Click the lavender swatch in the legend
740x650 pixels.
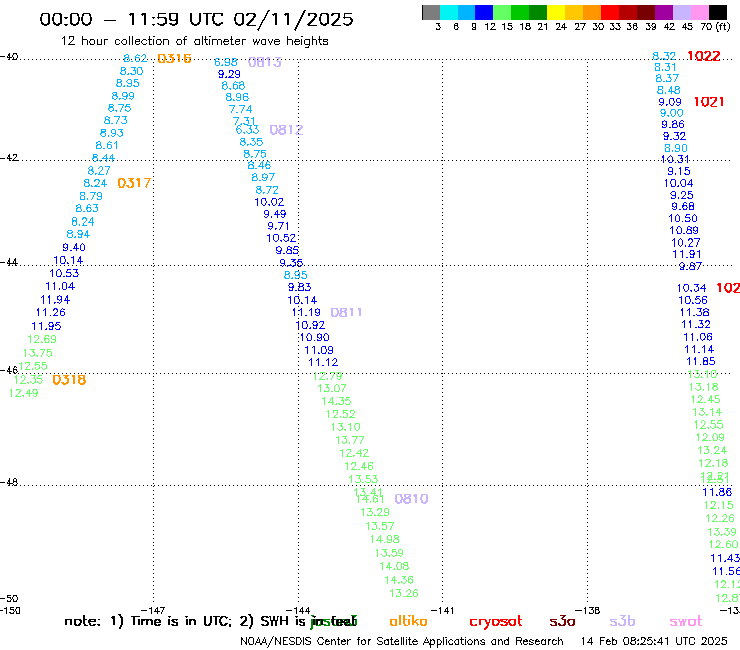pos(681,12)
